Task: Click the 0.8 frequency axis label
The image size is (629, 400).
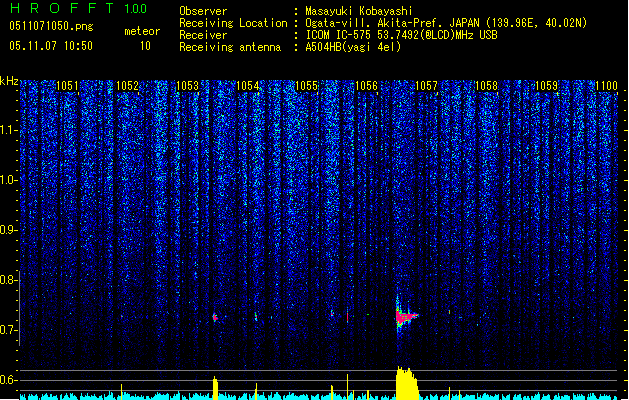Action: coord(8,280)
